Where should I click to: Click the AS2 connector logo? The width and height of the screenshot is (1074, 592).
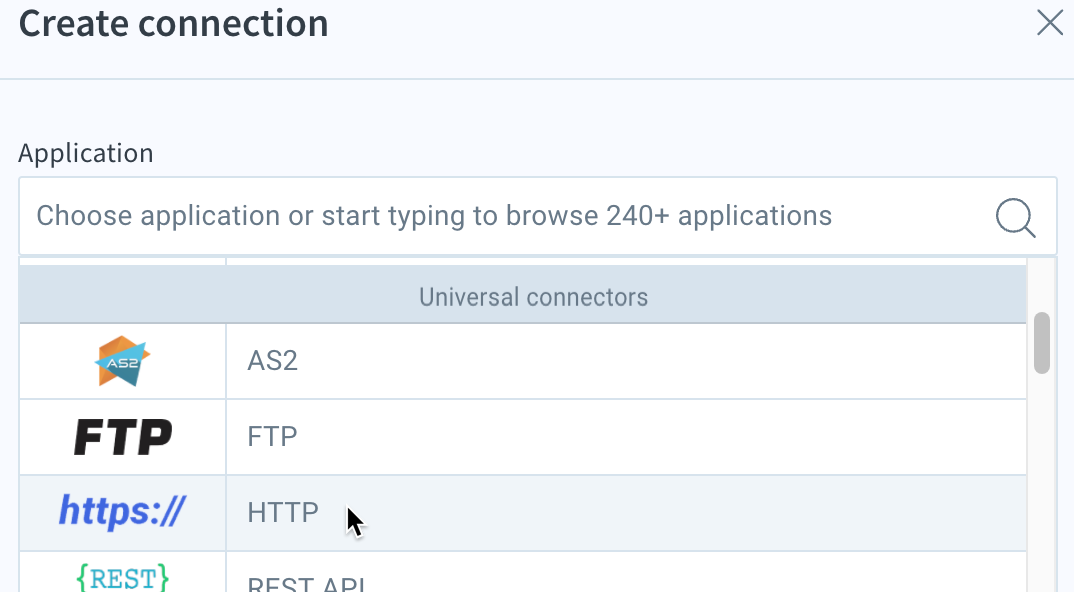click(x=123, y=361)
